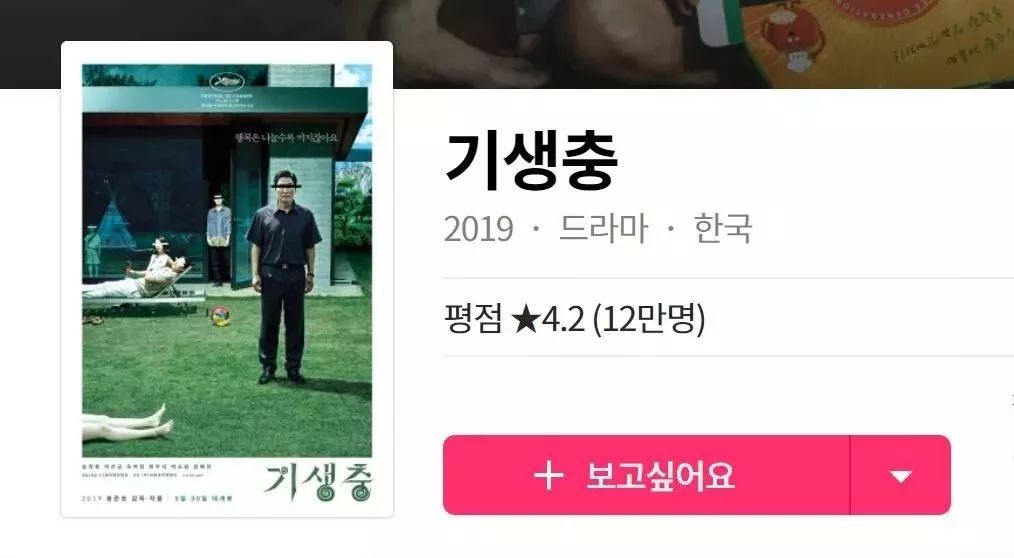Image resolution: width=1014 pixels, height=558 pixels.
Task: Select the 한국 country label
Action: pyautogui.click(x=722, y=228)
